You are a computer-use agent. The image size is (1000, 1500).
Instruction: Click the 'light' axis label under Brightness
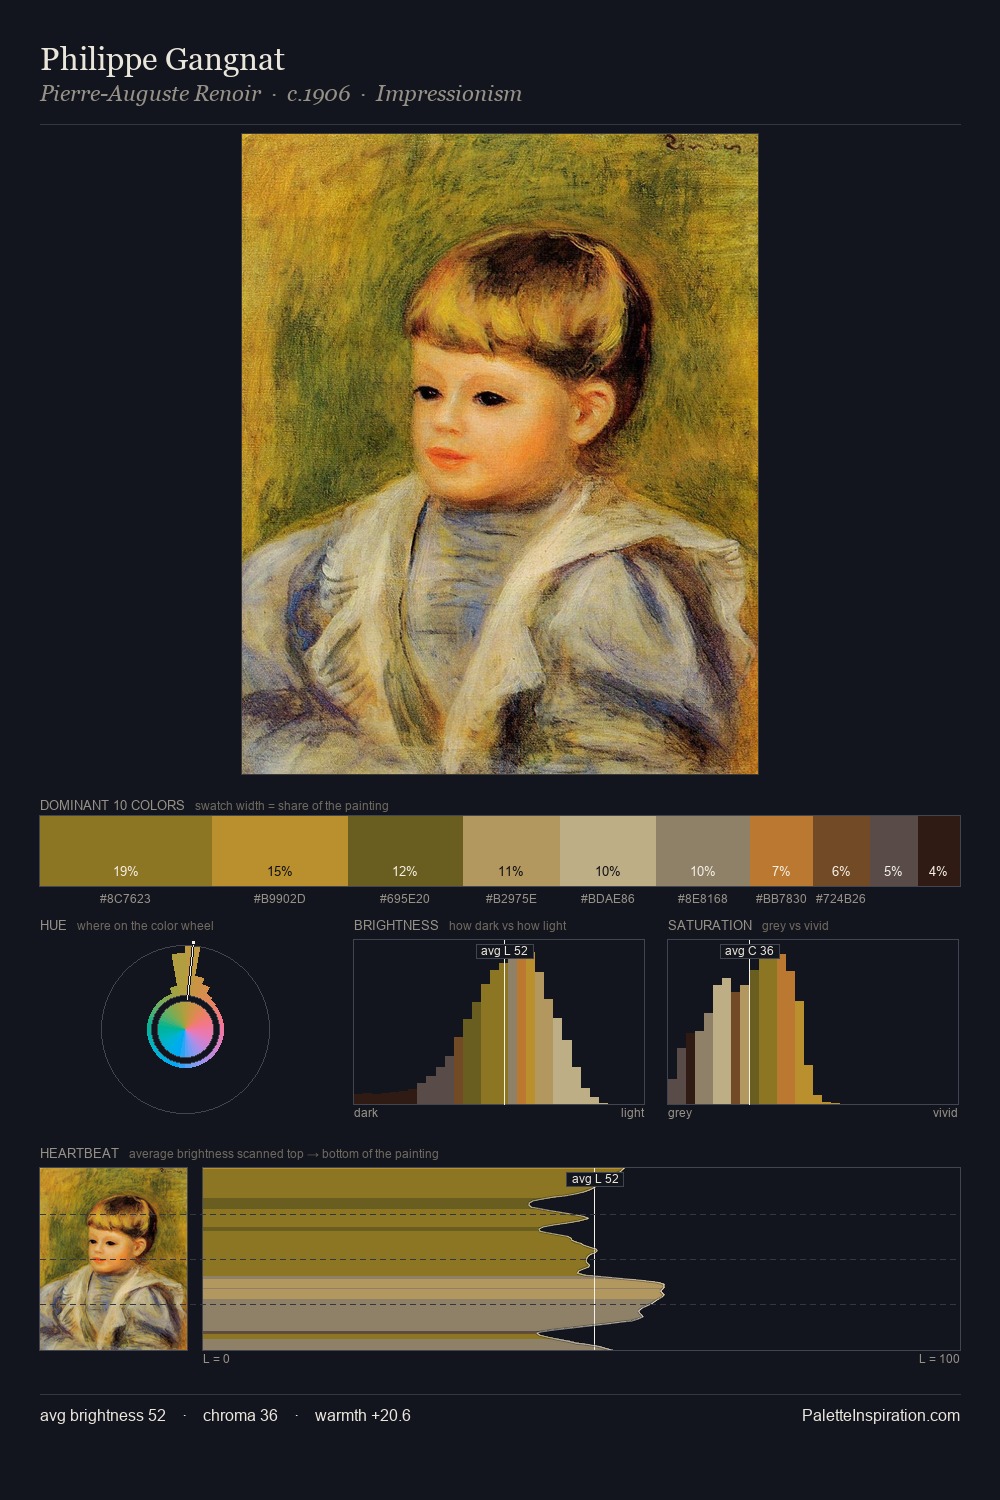632,1112
